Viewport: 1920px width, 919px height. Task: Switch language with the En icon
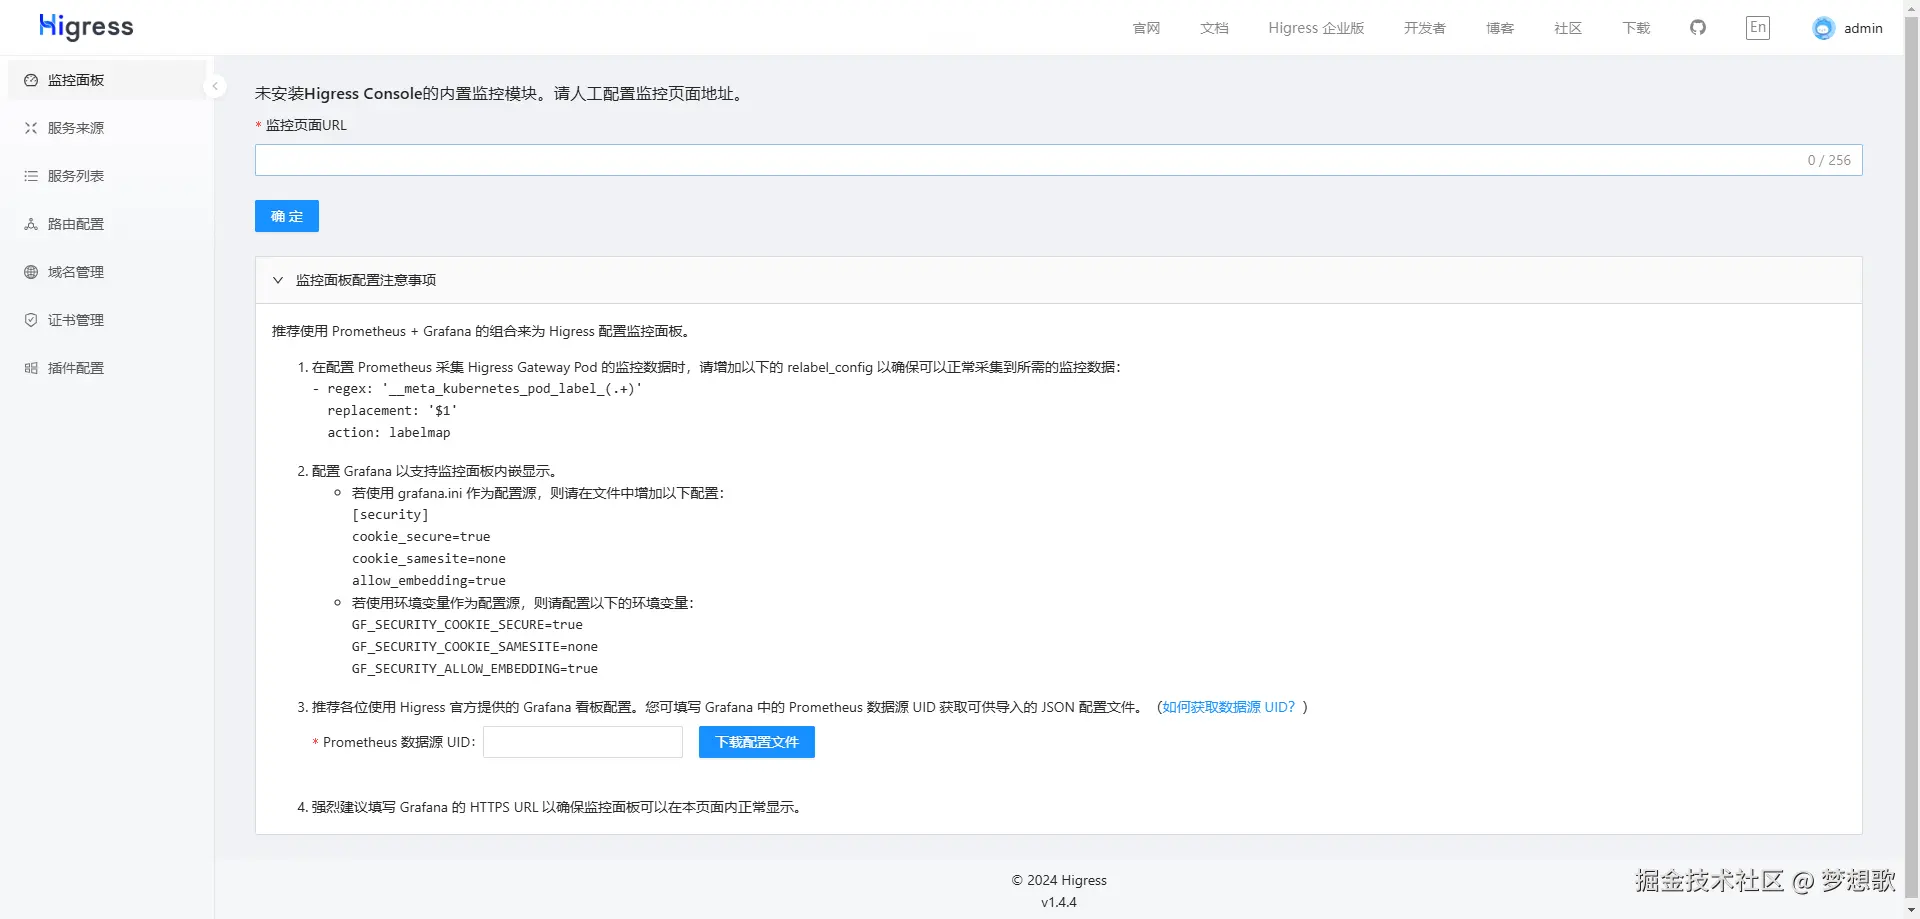click(1758, 27)
